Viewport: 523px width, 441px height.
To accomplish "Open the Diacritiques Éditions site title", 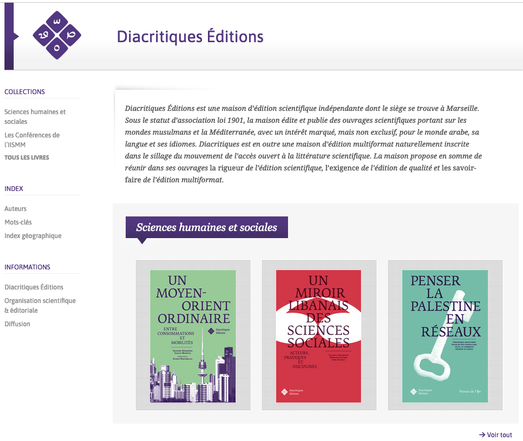I will coord(190,36).
